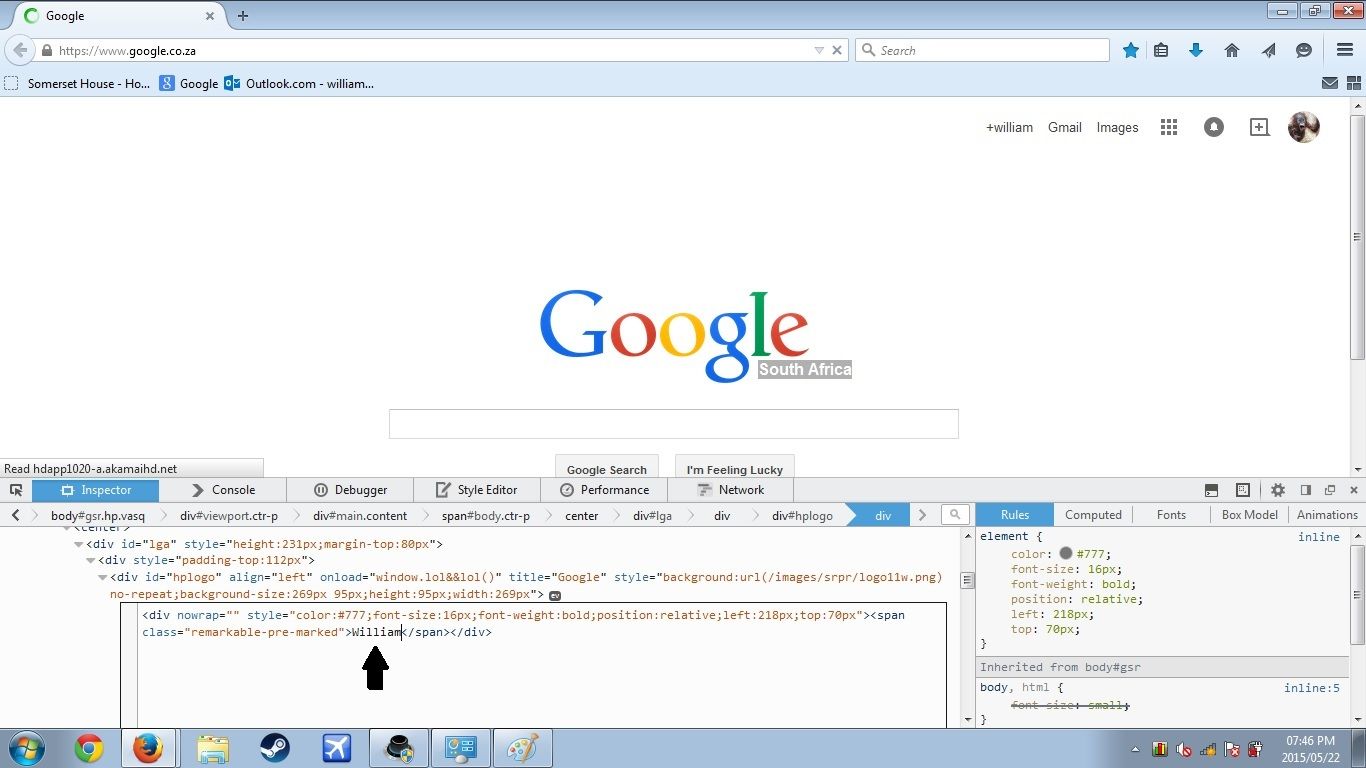1366x768 pixels.
Task: Bookmark this page with the star
Action: click(x=1131, y=50)
